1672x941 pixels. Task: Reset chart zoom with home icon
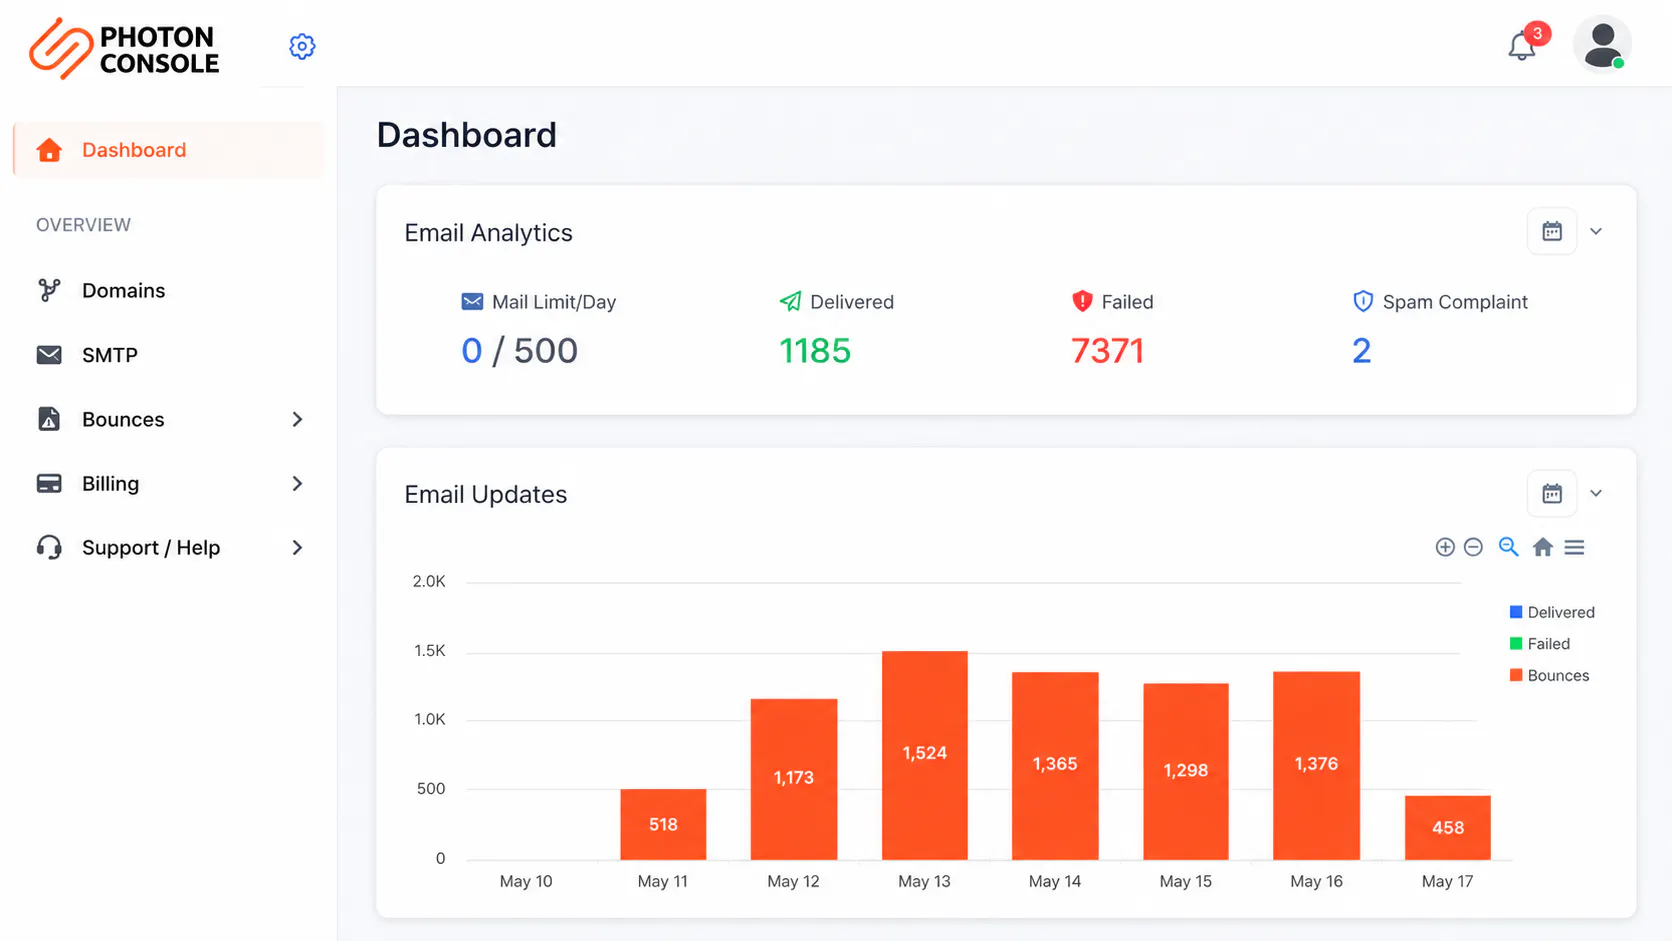tap(1543, 547)
